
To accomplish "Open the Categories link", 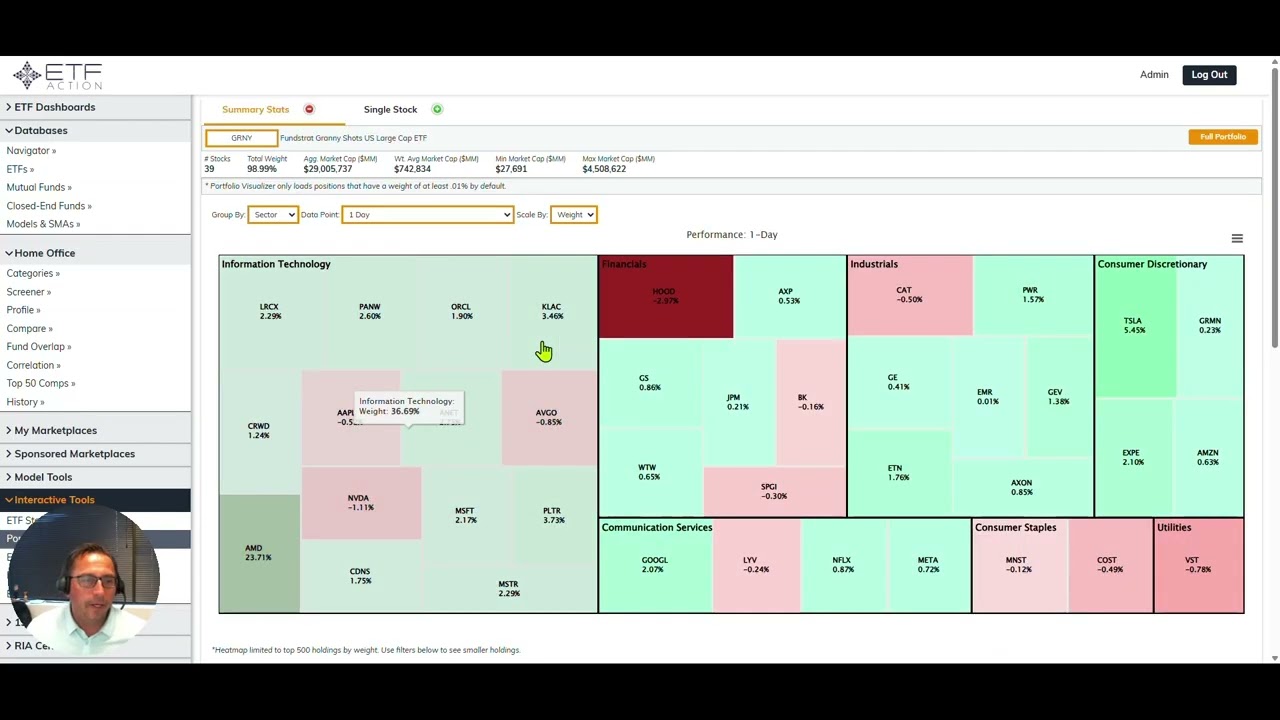I will (x=33, y=273).
